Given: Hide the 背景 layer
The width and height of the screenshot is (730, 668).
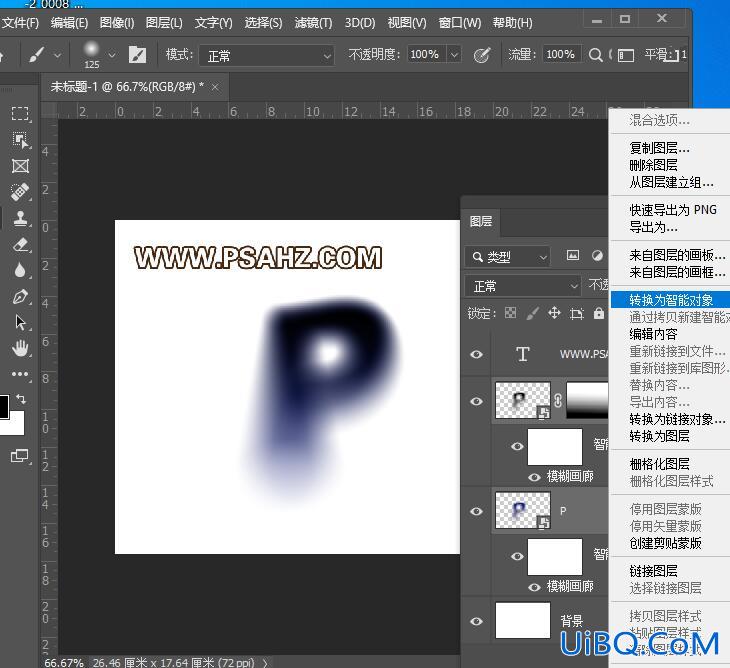Looking at the screenshot, I should [x=476, y=621].
